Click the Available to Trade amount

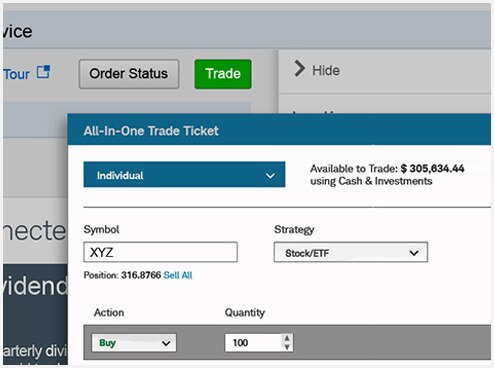click(433, 168)
